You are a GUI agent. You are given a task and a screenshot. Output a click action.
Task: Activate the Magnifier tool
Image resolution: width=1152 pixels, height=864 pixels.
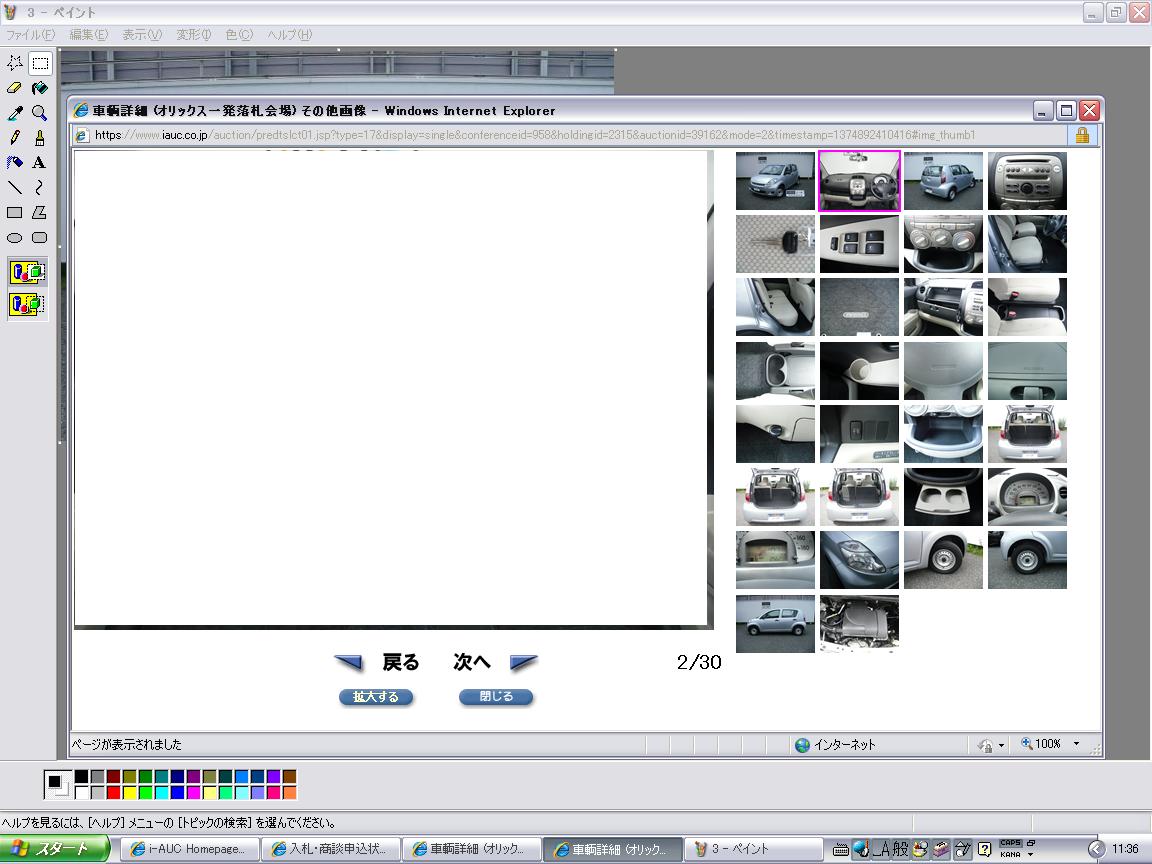(39, 113)
